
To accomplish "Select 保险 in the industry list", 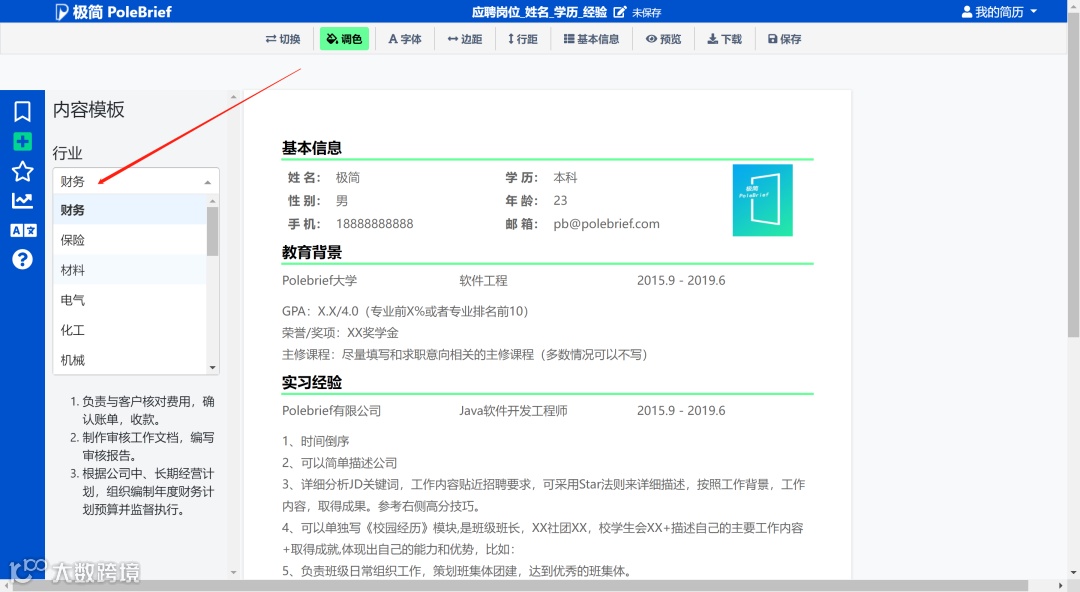I will pyautogui.click(x=129, y=240).
